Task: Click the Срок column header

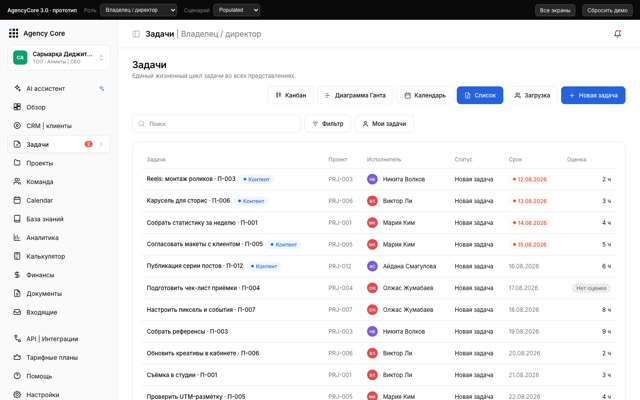Action: click(x=515, y=160)
